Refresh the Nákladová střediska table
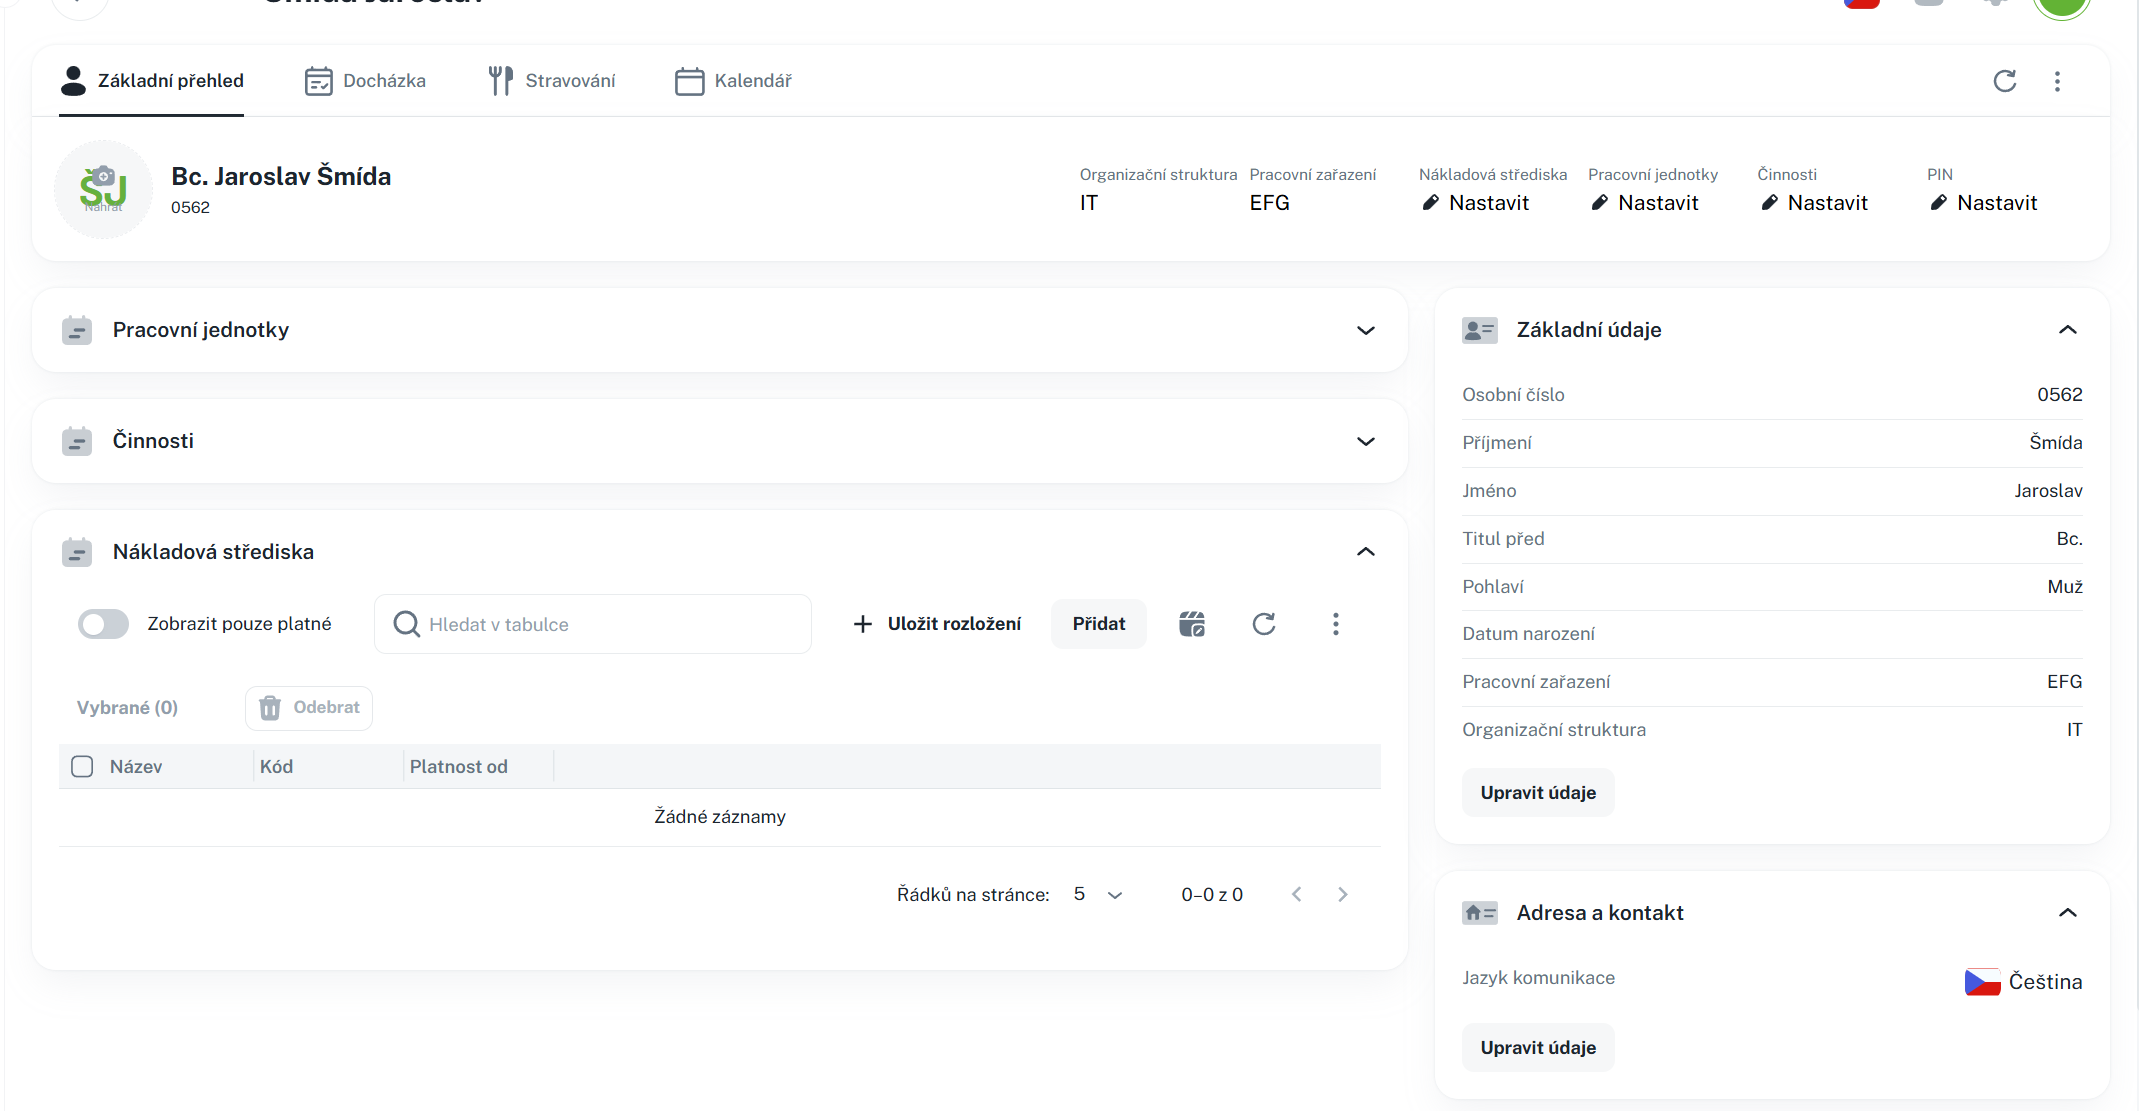Image resolution: width=2139 pixels, height=1111 pixels. coord(1264,624)
